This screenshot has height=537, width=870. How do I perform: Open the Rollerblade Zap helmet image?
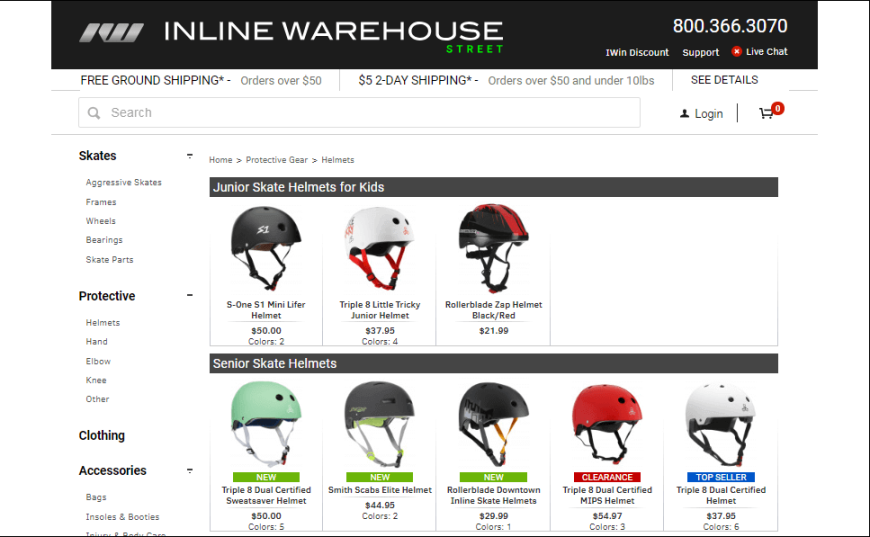pyautogui.click(x=493, y=248)
